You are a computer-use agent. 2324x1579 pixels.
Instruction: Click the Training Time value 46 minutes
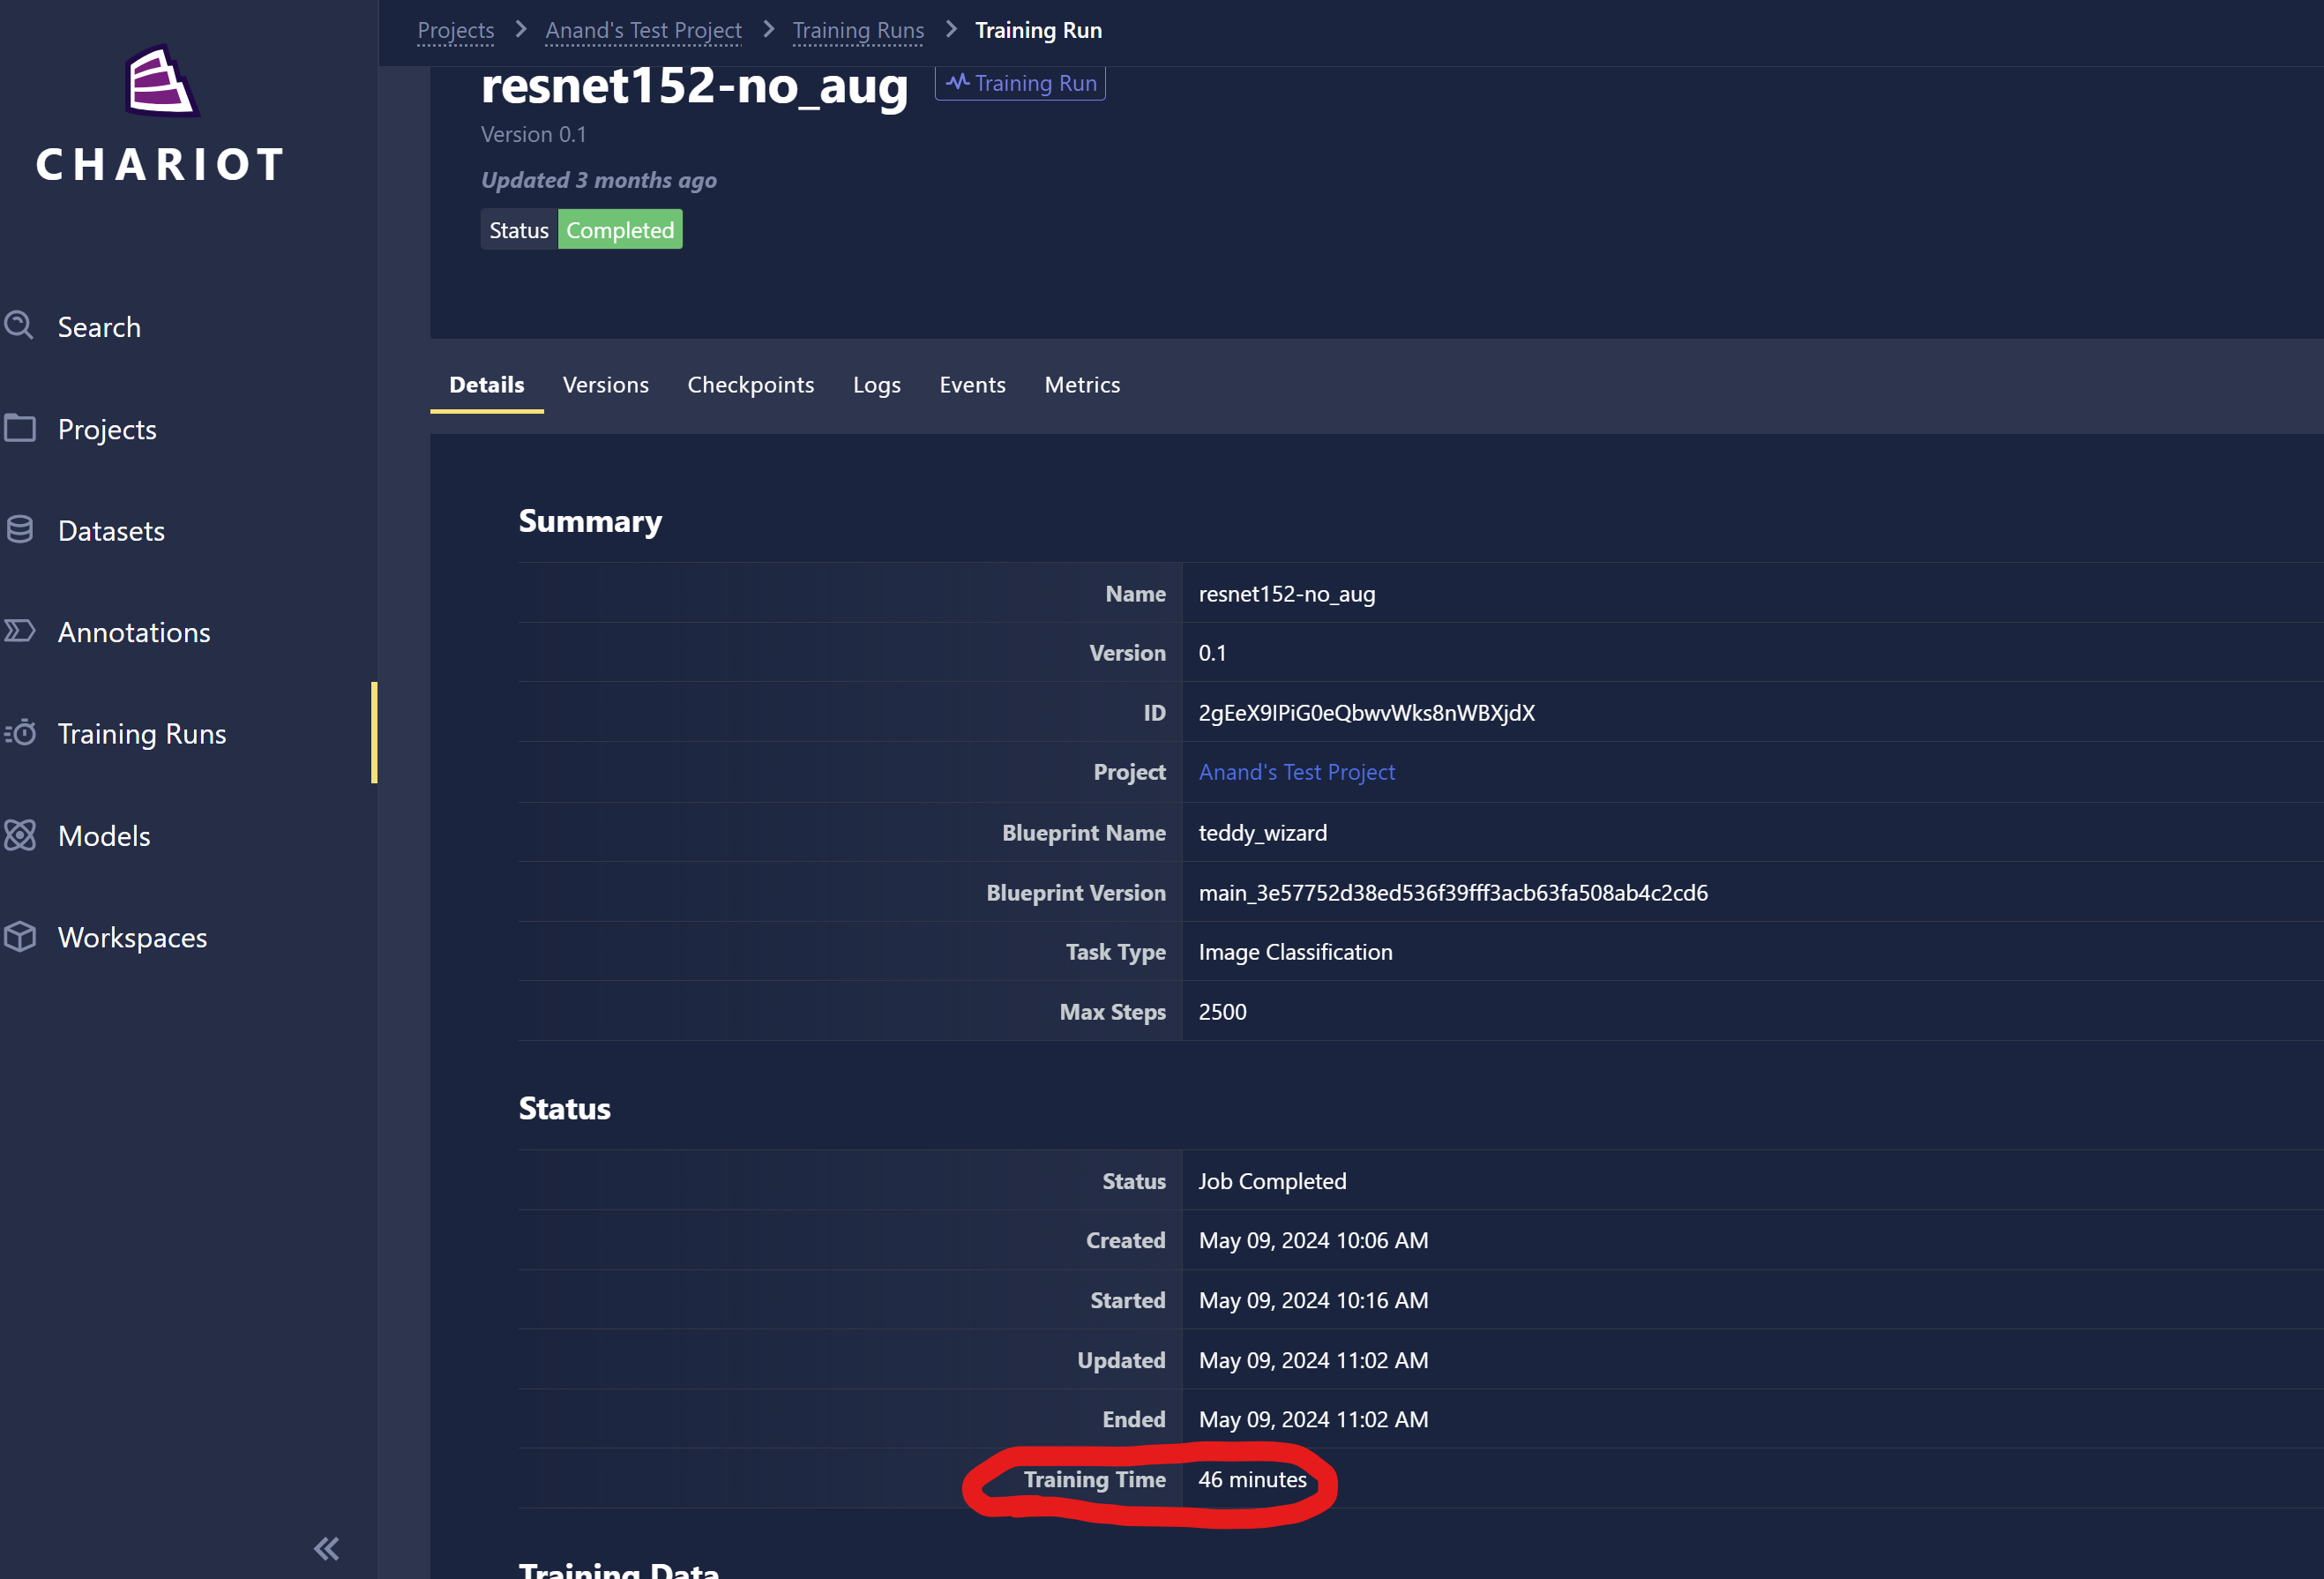tap(1253, 1479)
